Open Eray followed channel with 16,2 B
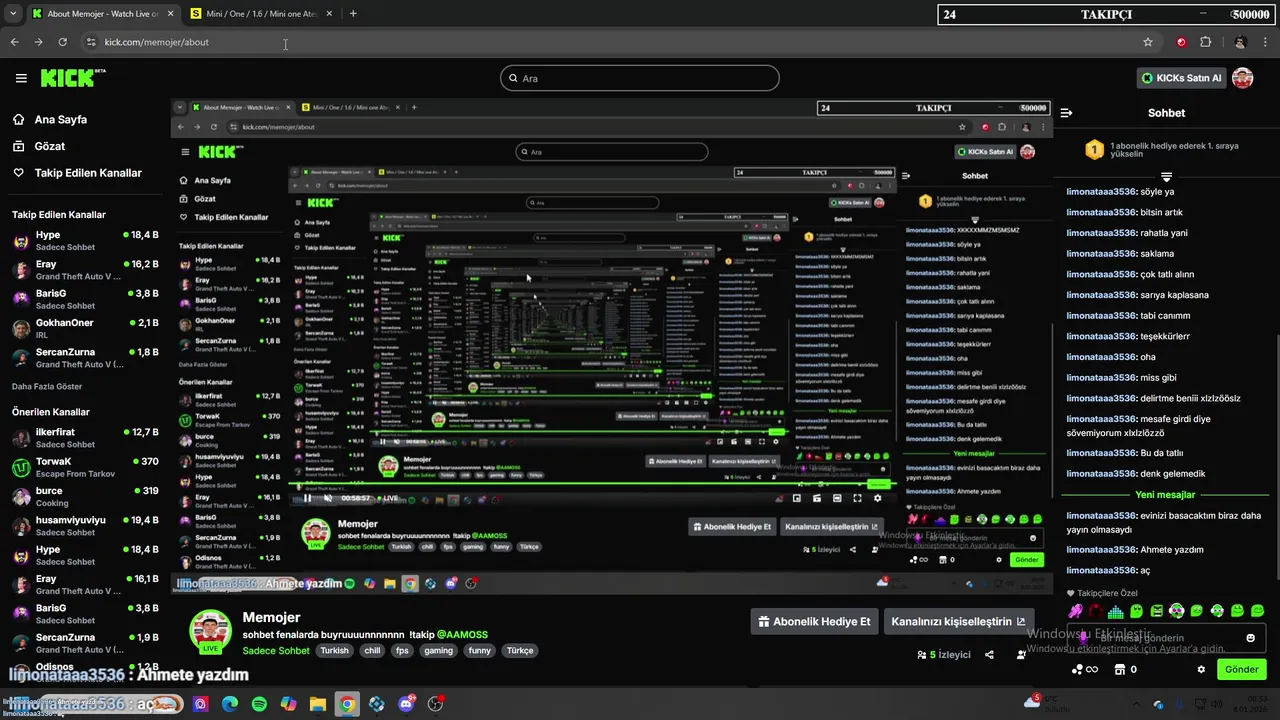 [x=85, y=270]
